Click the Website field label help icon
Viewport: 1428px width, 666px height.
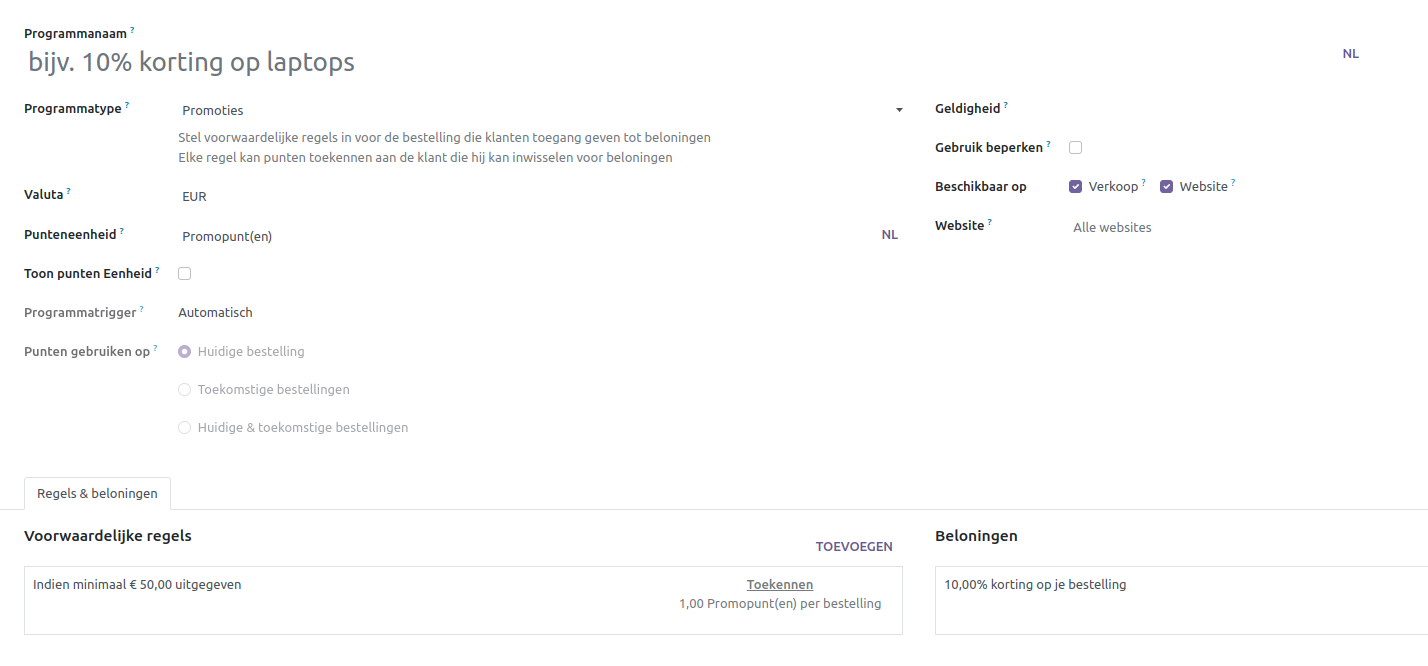[x=990, y=222]
